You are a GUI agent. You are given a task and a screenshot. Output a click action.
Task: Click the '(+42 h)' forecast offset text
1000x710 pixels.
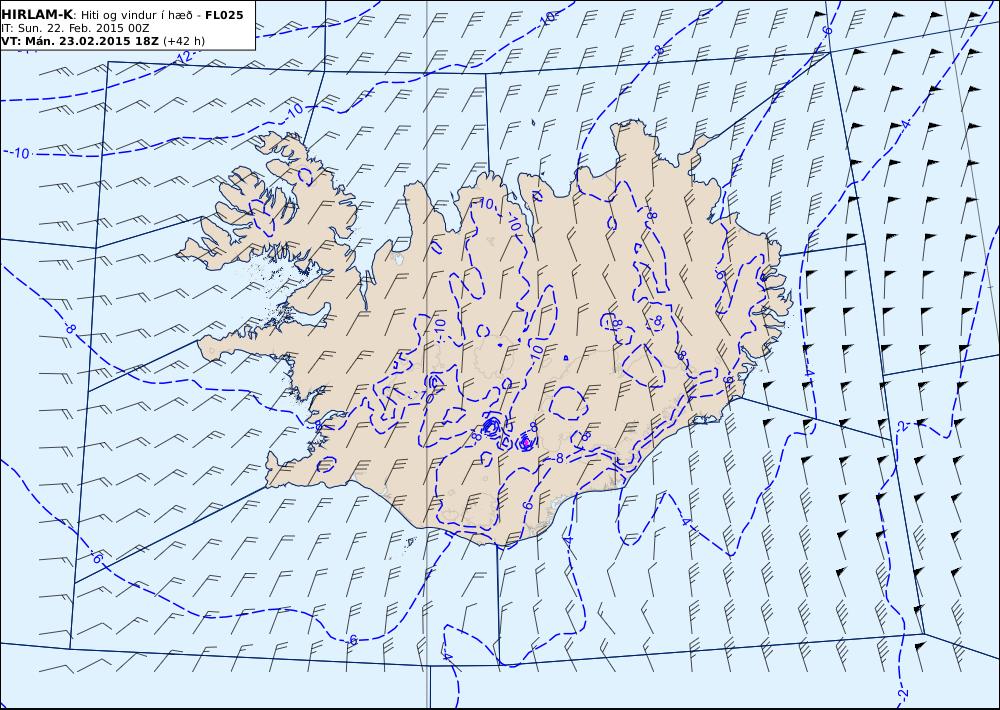click(184, 41)
